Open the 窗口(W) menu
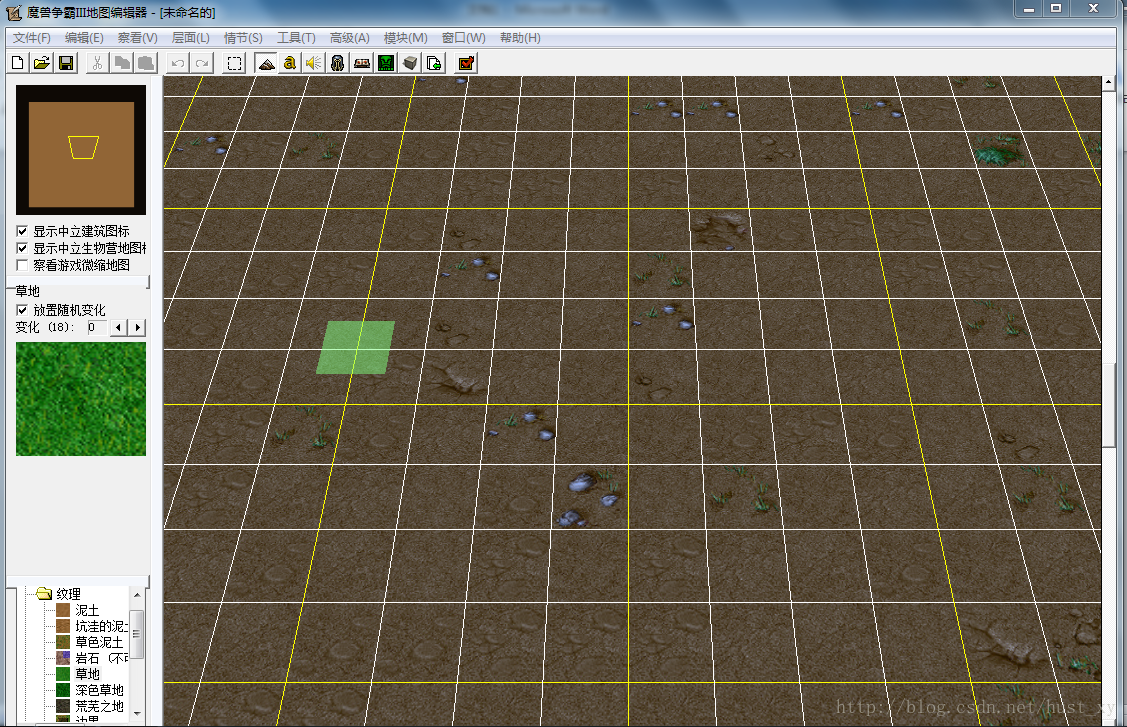The image size is (1127, 727). tap(464, 37)
